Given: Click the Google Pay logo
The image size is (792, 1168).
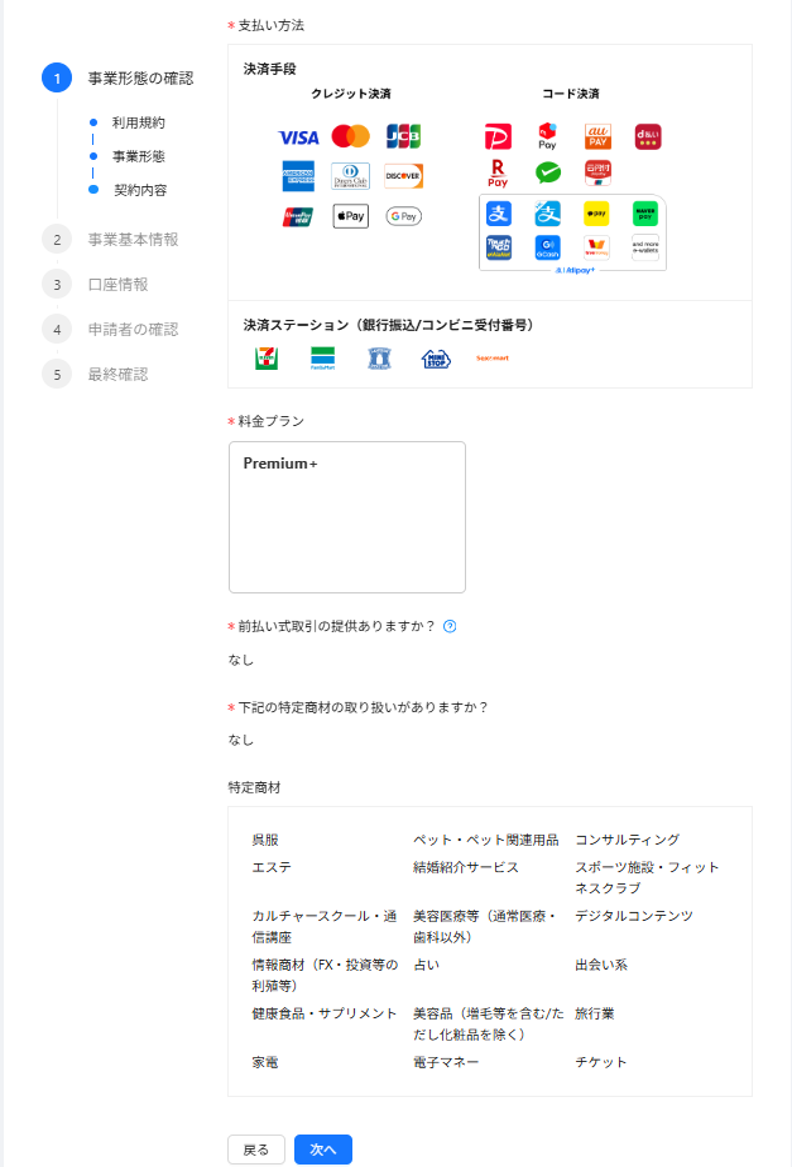Looking at the screenshot, I should click(403, 216).
